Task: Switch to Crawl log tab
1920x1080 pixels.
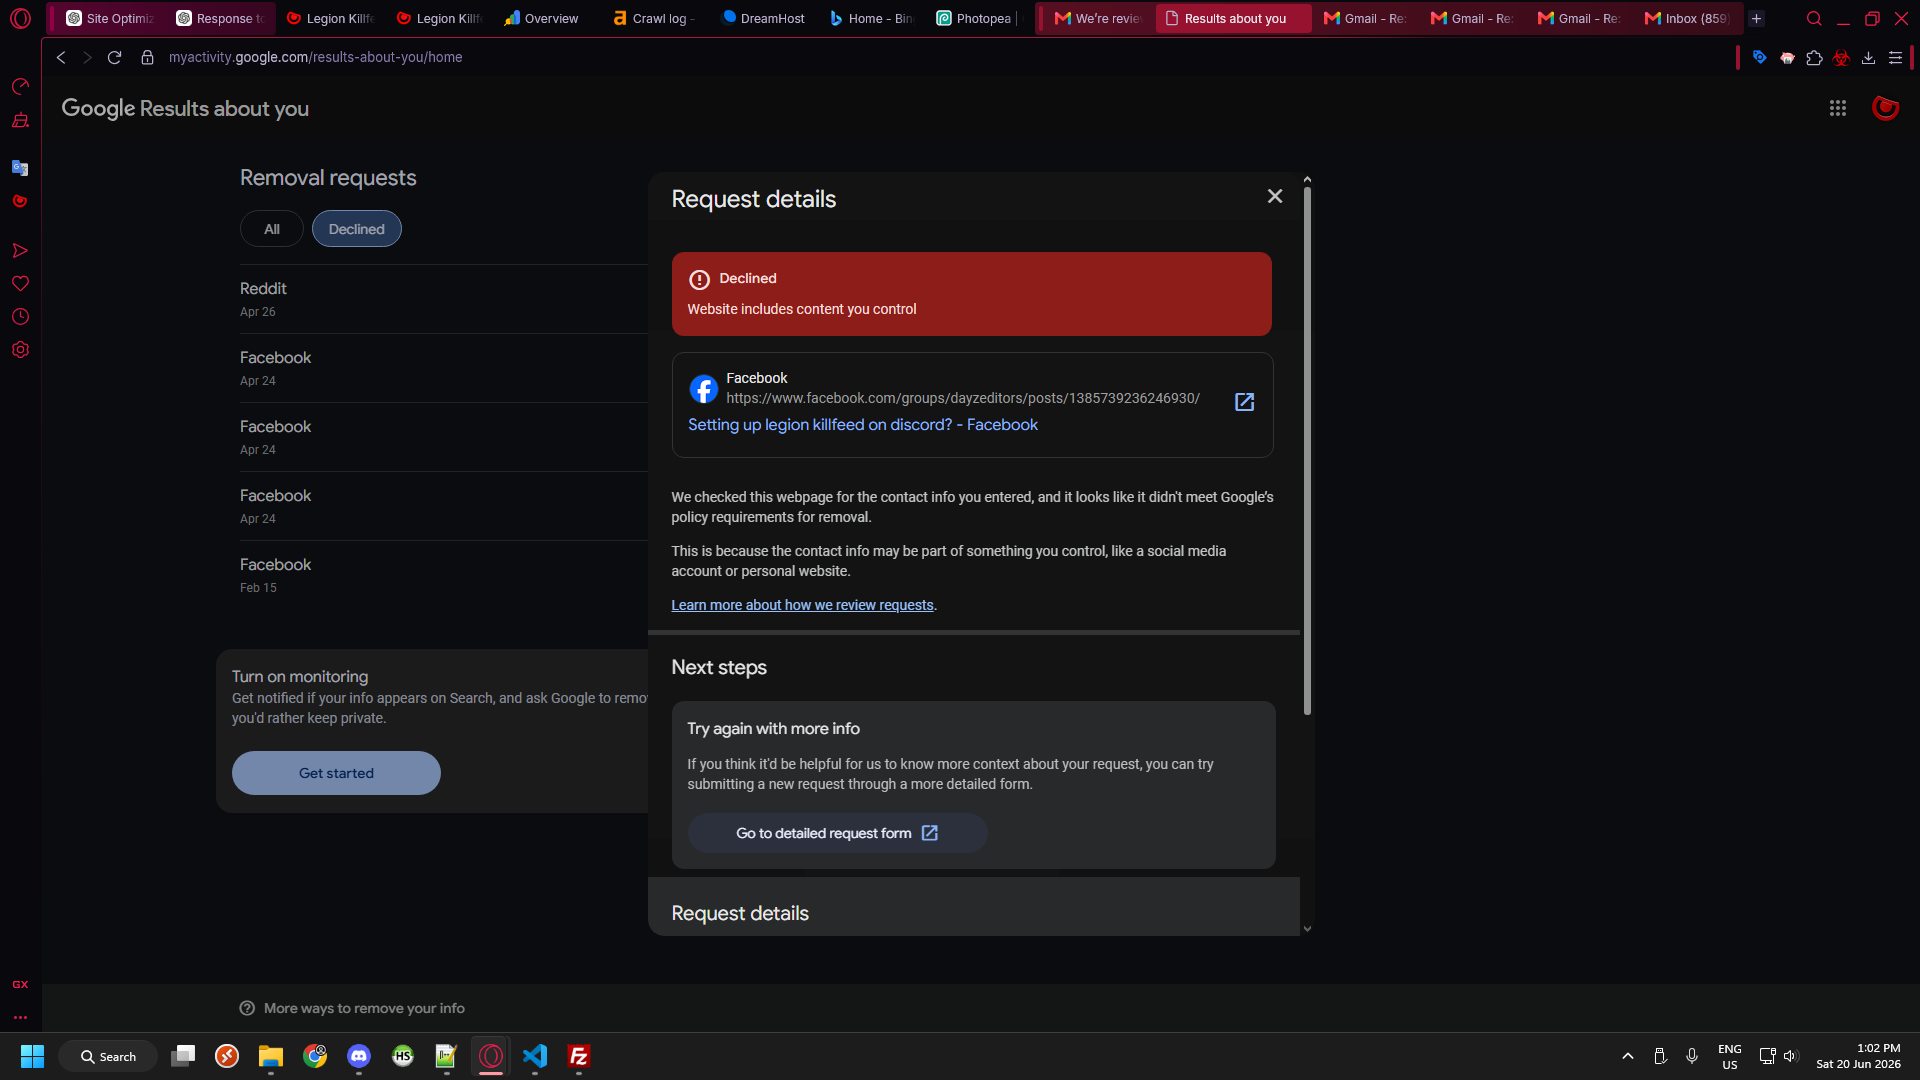Action: tap(654, 19)
